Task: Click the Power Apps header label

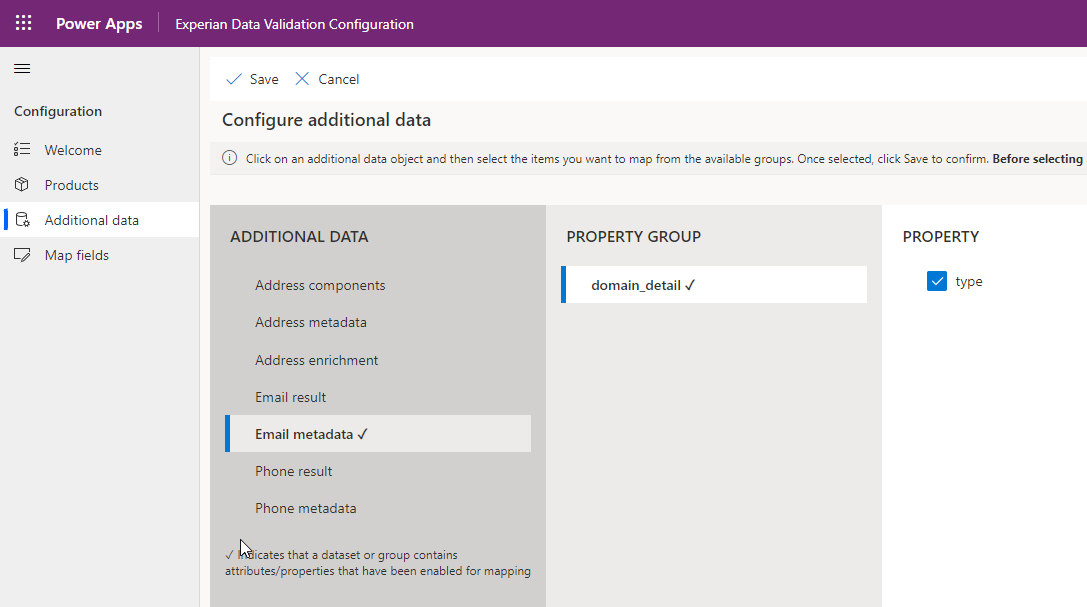Action: tap(99, 22)
